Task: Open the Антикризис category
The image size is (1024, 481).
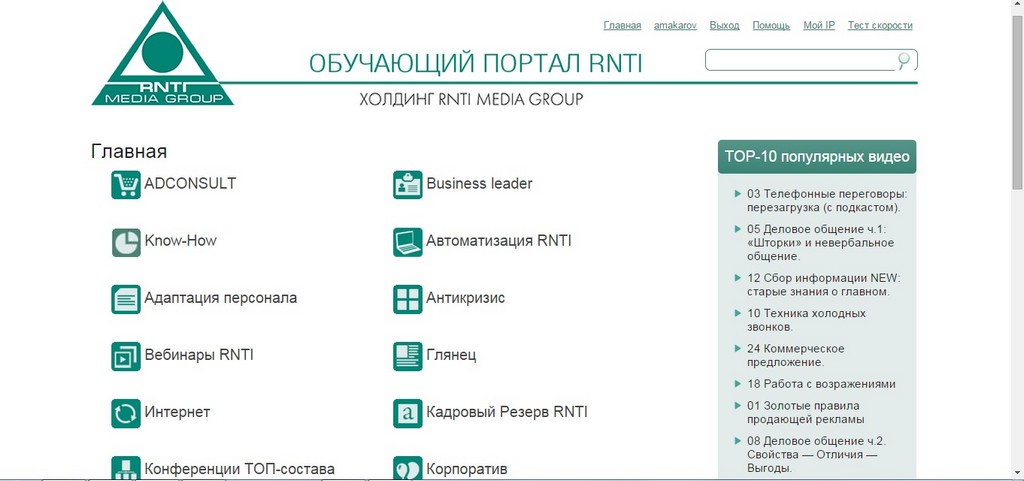Action: 466,298
